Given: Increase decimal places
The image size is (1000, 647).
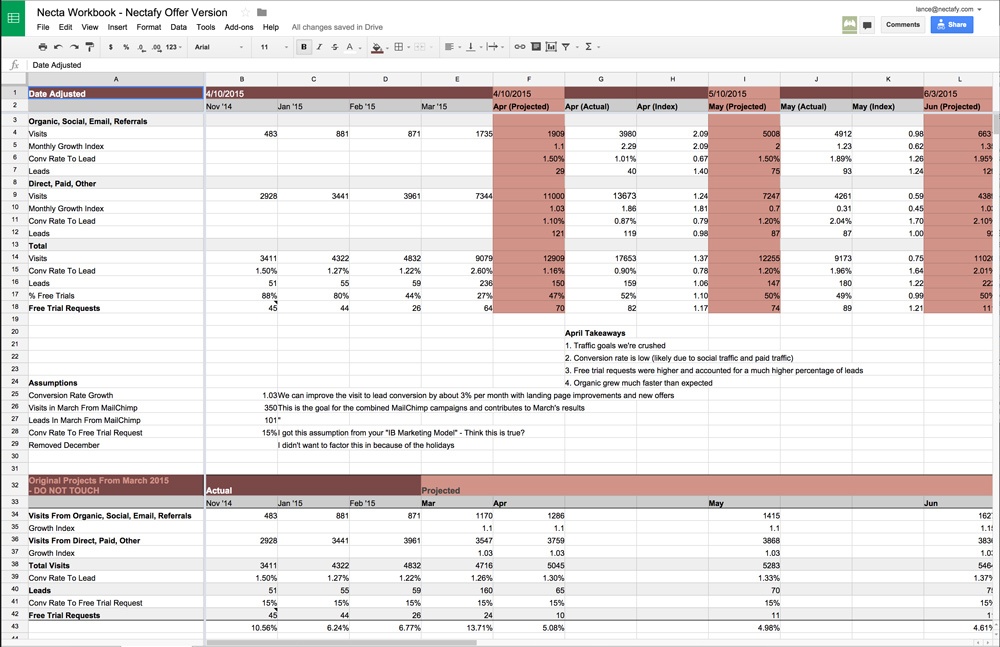Looking at the screenshot, I should 156,47.
